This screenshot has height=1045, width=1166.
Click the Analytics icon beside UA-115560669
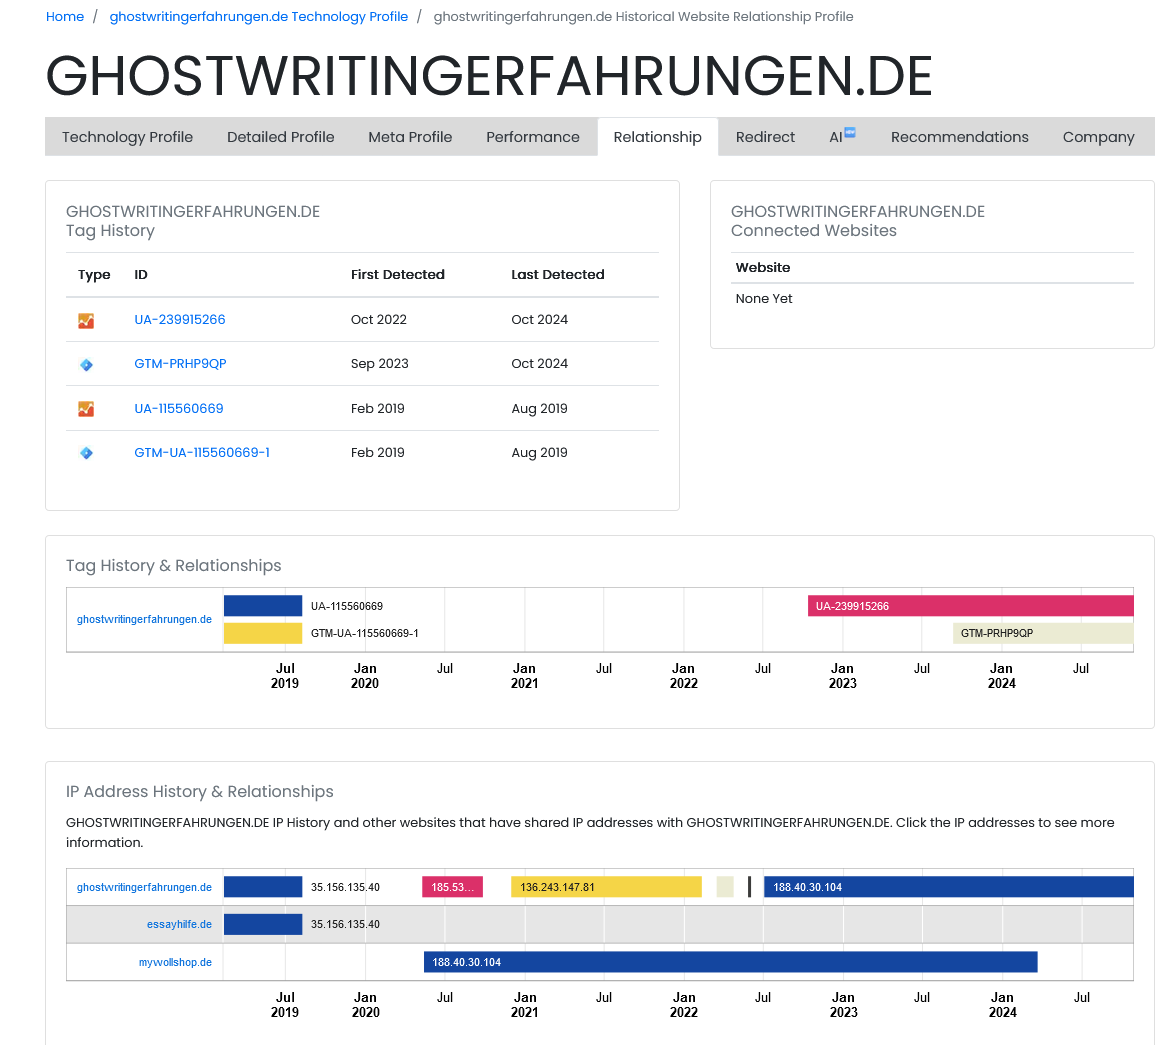coord(86,409)
